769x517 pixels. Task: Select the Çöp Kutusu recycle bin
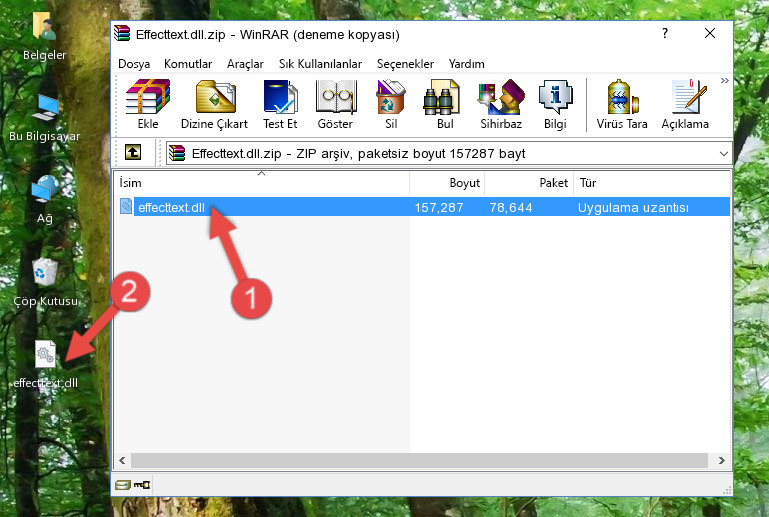(x=45, y=283)
